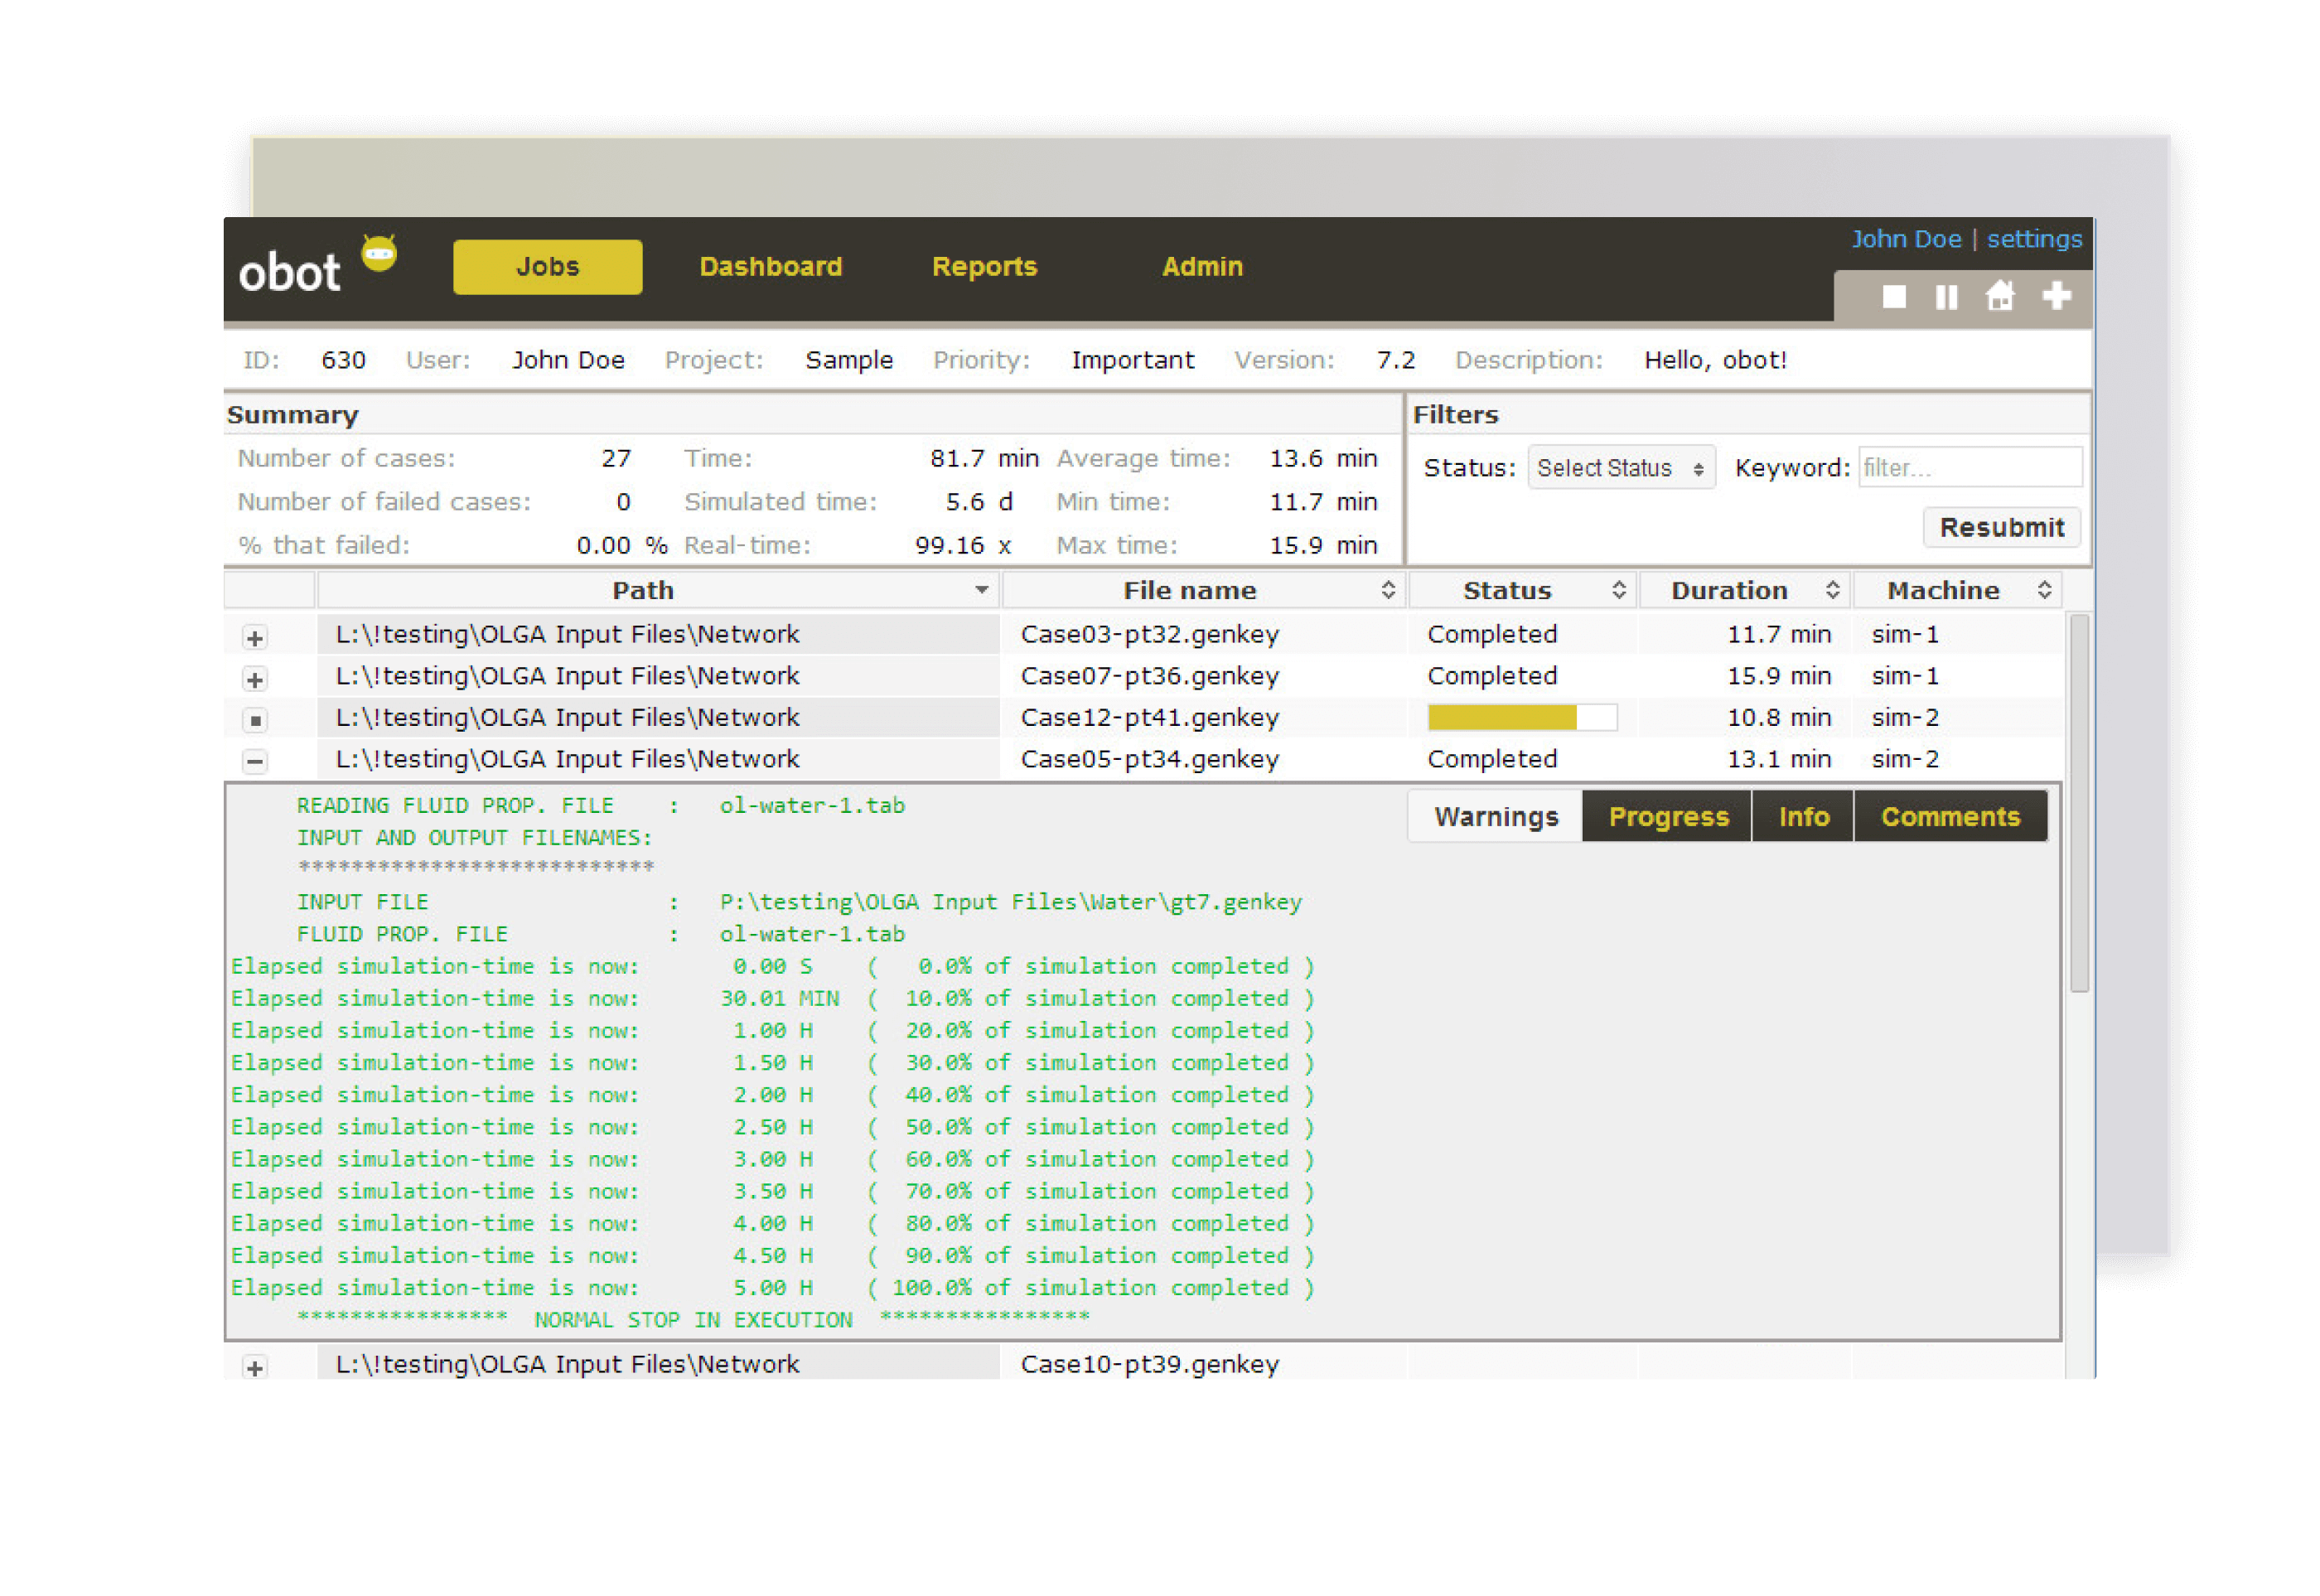This screenshot has width=2320, height=1596.
Task: Click the Resubmit button
Action: (x=2001, y=528)
